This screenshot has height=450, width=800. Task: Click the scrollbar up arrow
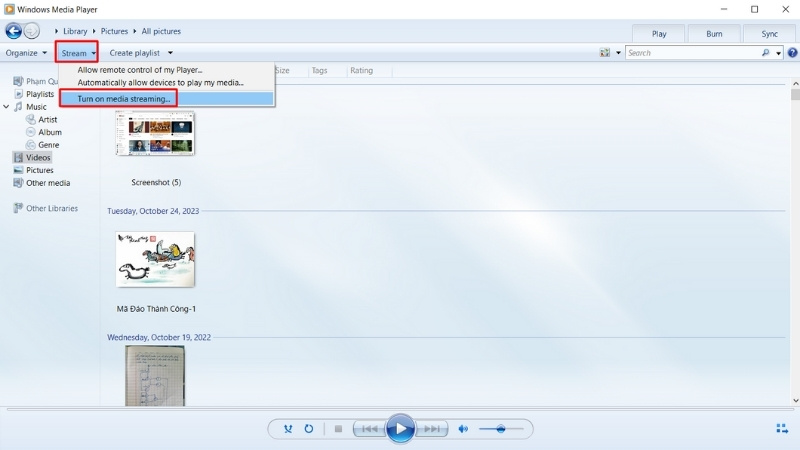pyautogui.click(x=795, y=83)
